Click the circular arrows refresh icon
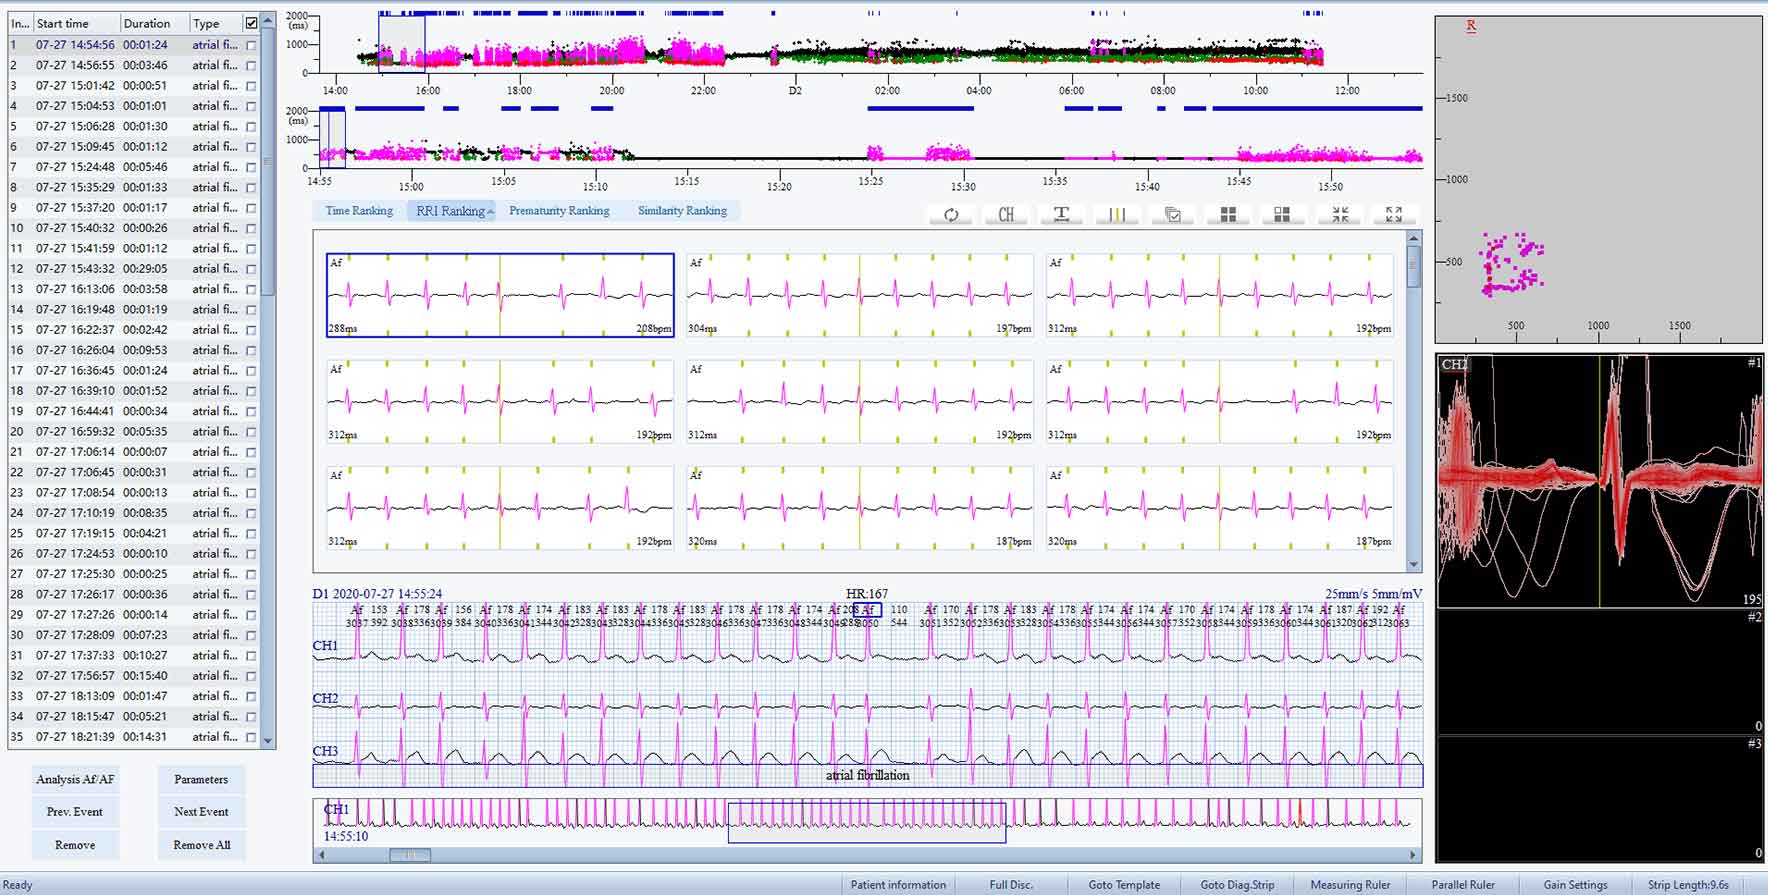 pos(951,215)
